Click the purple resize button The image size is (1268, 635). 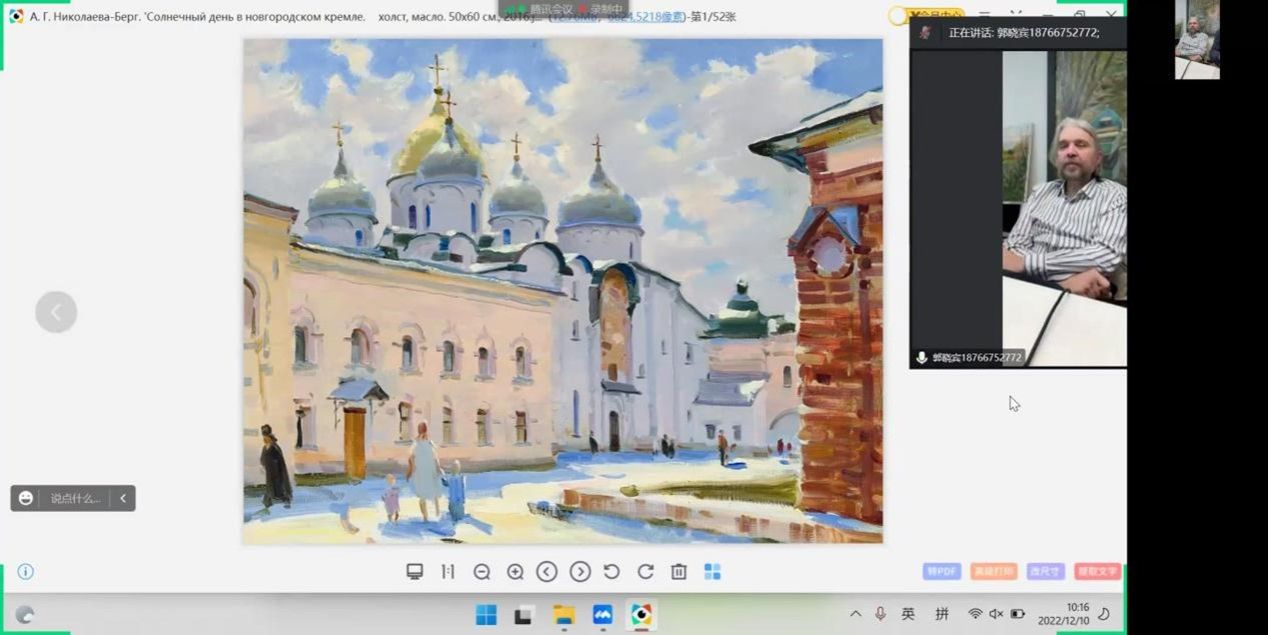(x=1045, y=571)
